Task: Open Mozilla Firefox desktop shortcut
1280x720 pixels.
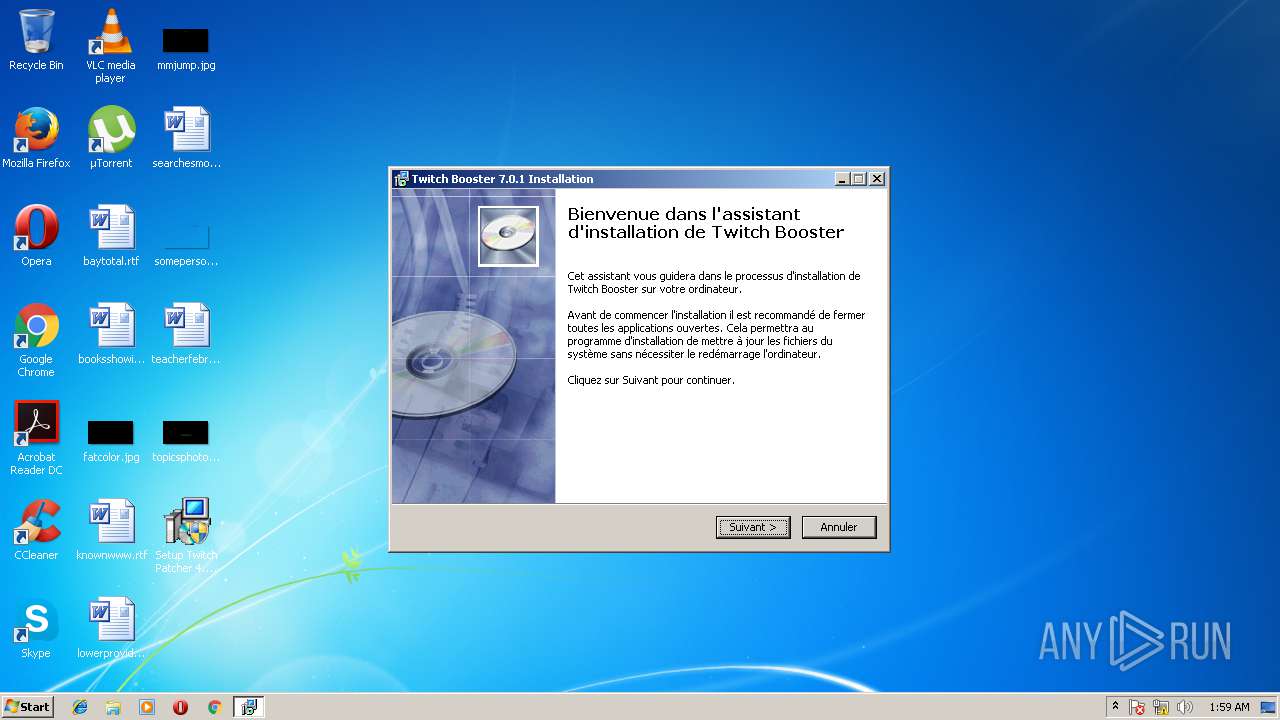Action: 36,138
